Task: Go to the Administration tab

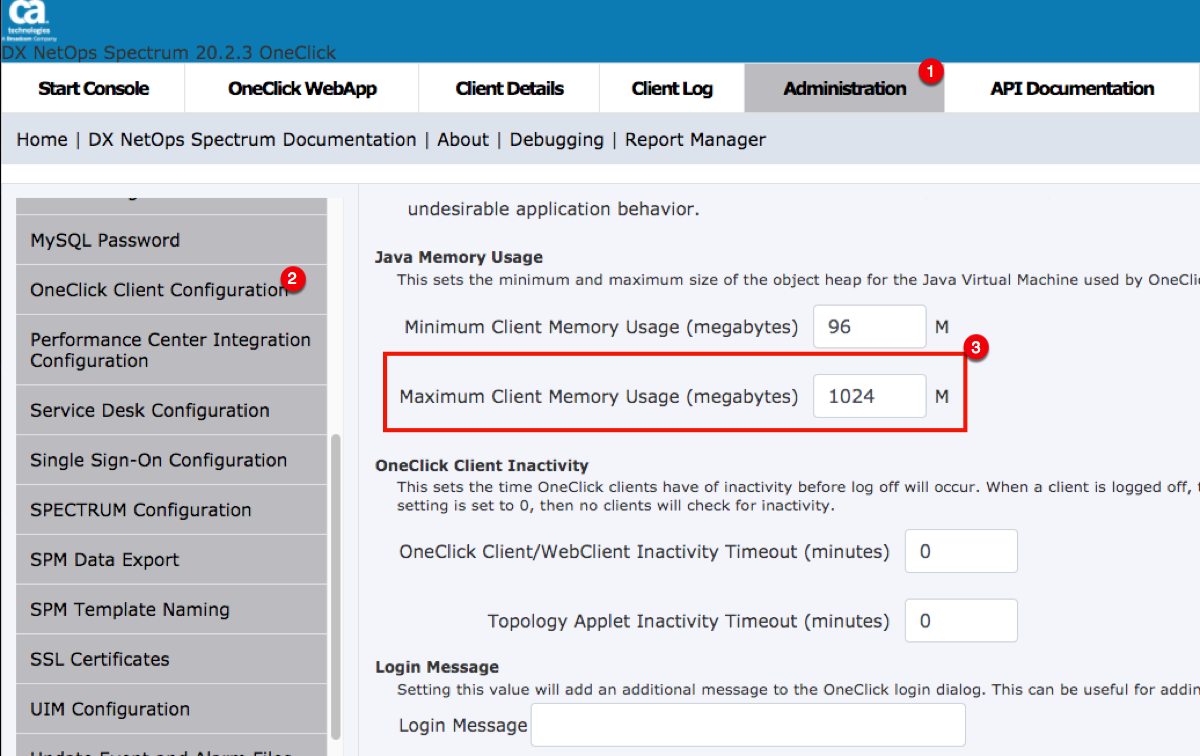Action: (844, 89)
